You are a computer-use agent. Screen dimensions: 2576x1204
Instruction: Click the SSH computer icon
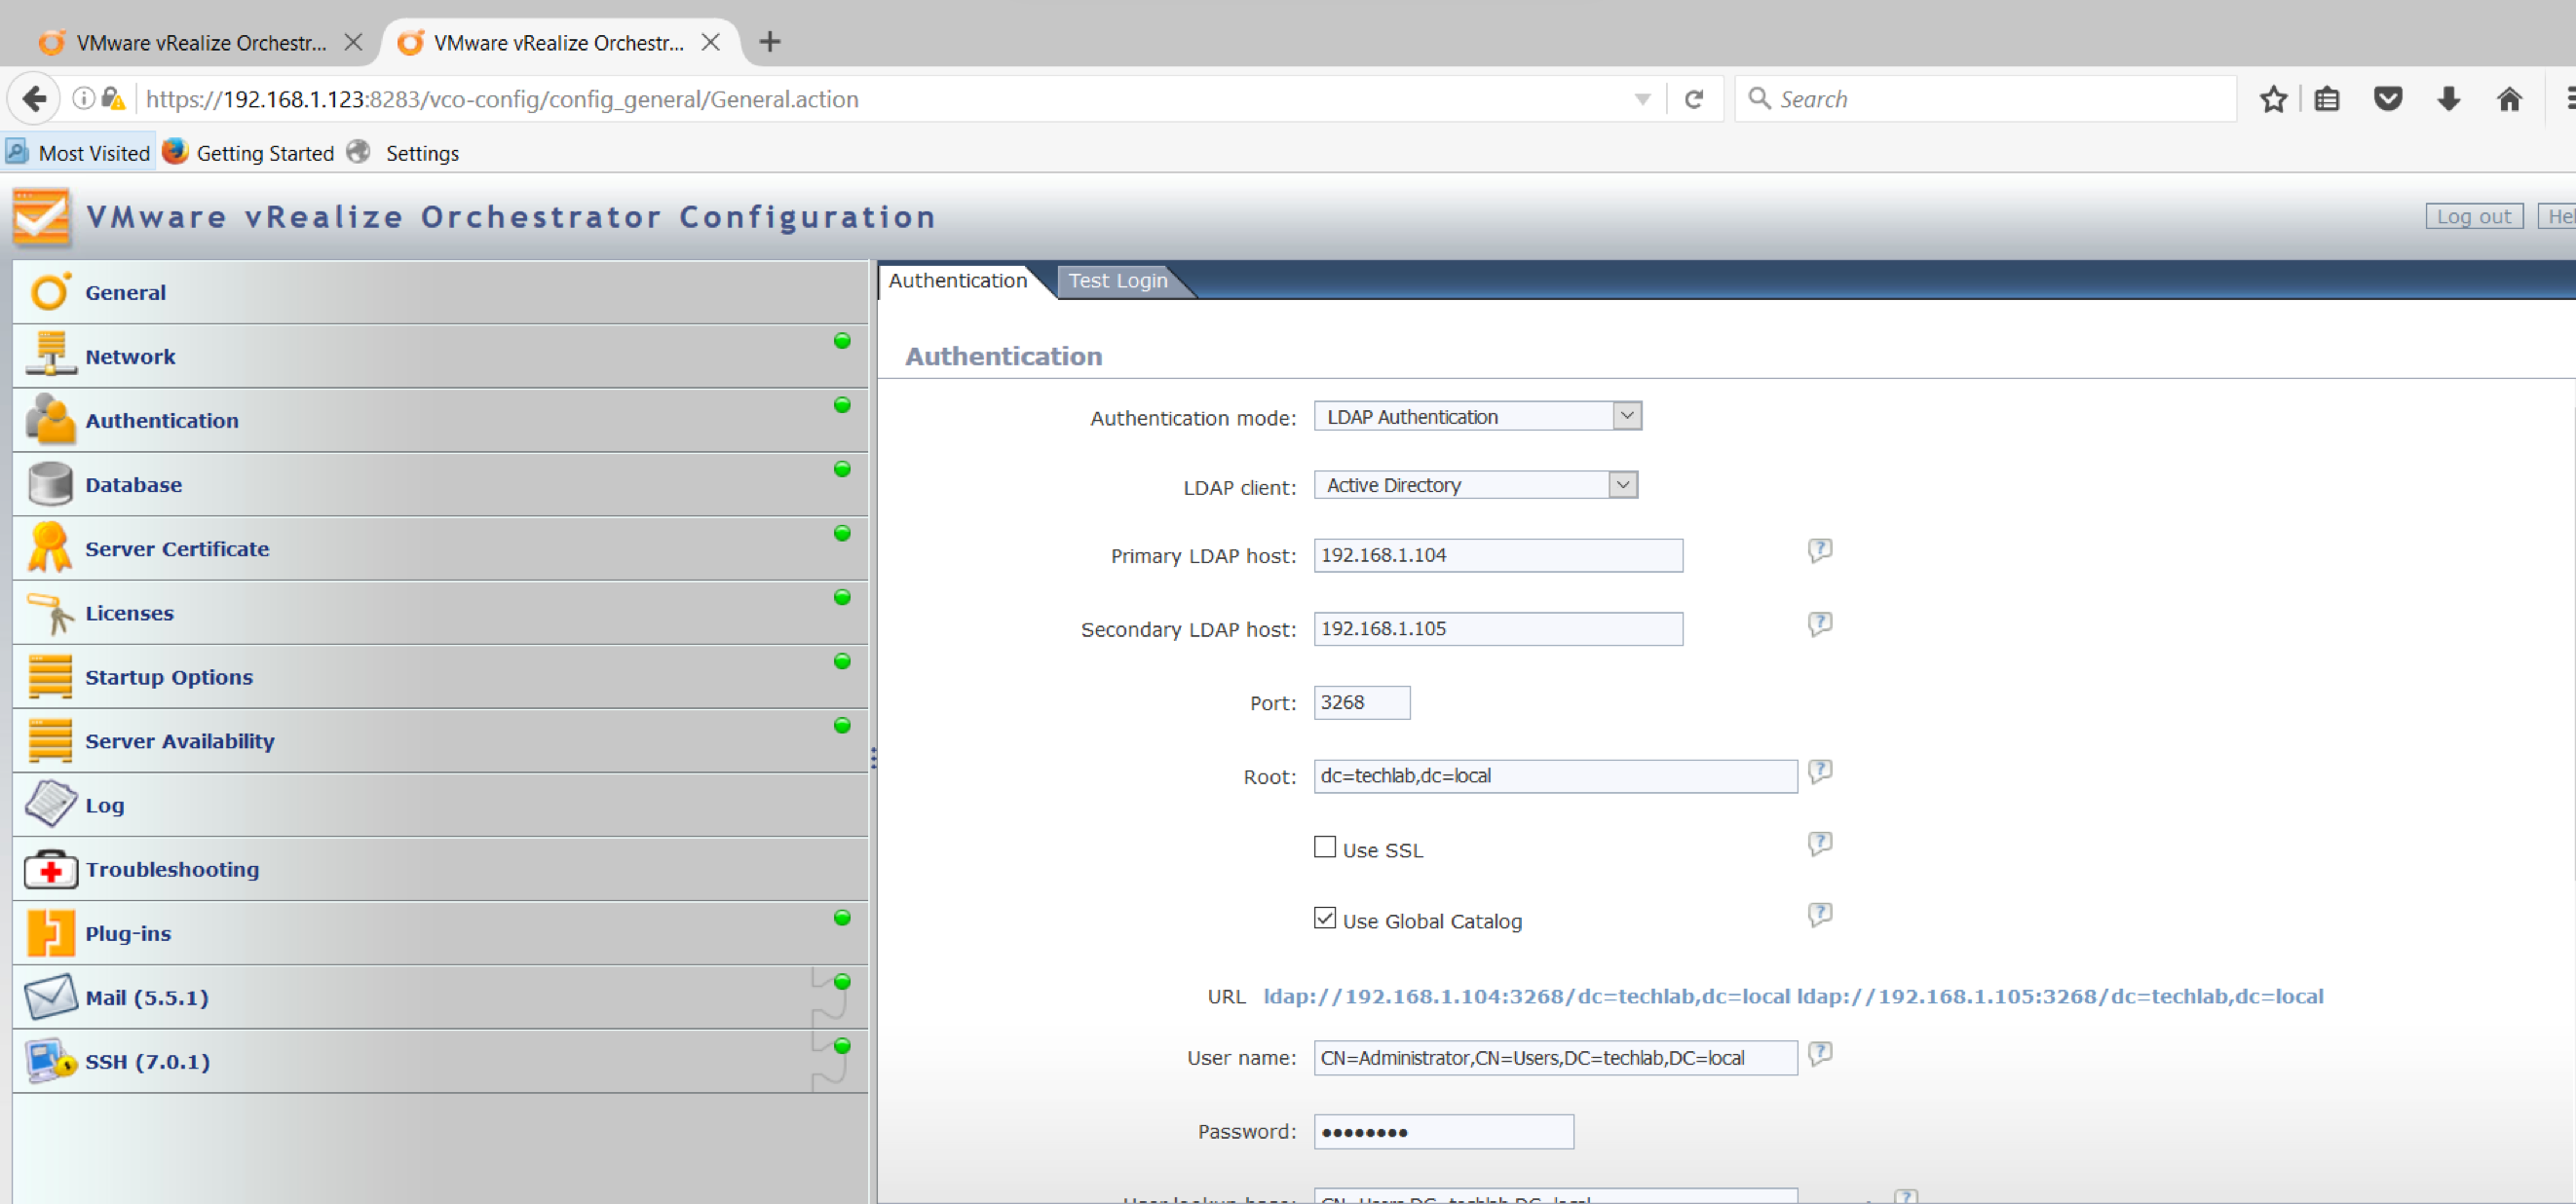pyautogui.click(x=50, y=1061)
